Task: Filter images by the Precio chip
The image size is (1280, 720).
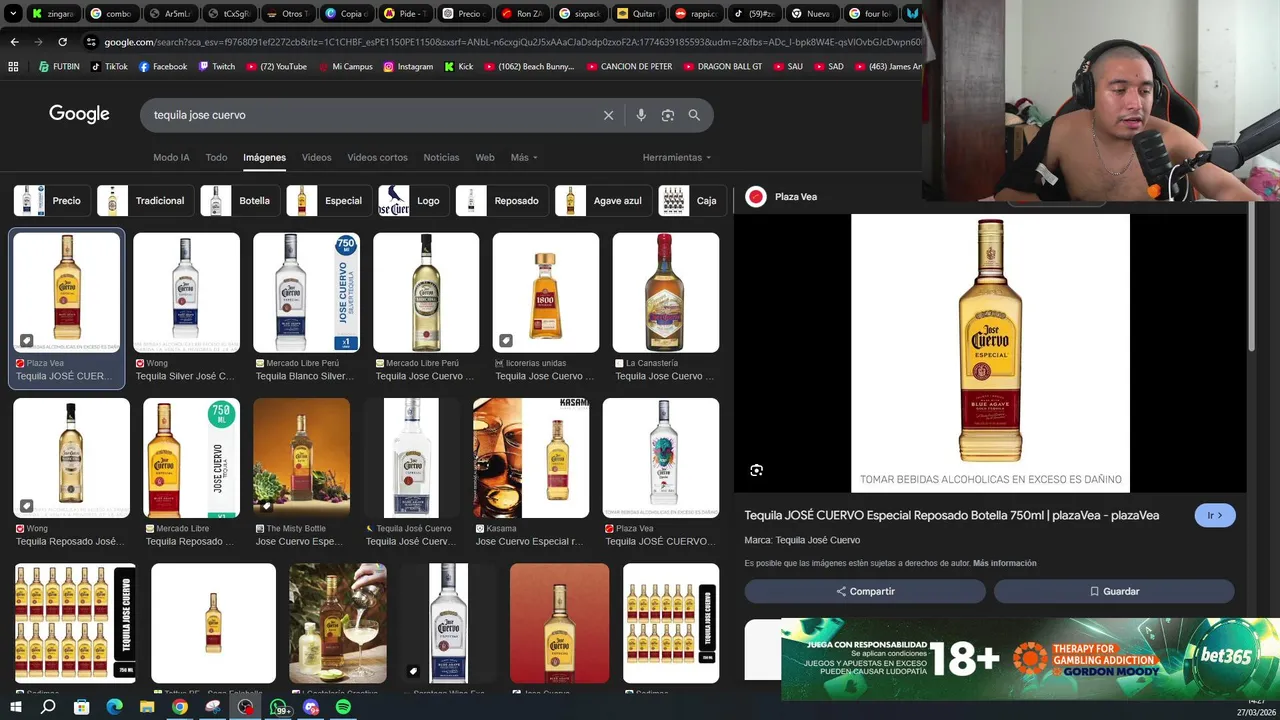Action: (x=51, y=201)
